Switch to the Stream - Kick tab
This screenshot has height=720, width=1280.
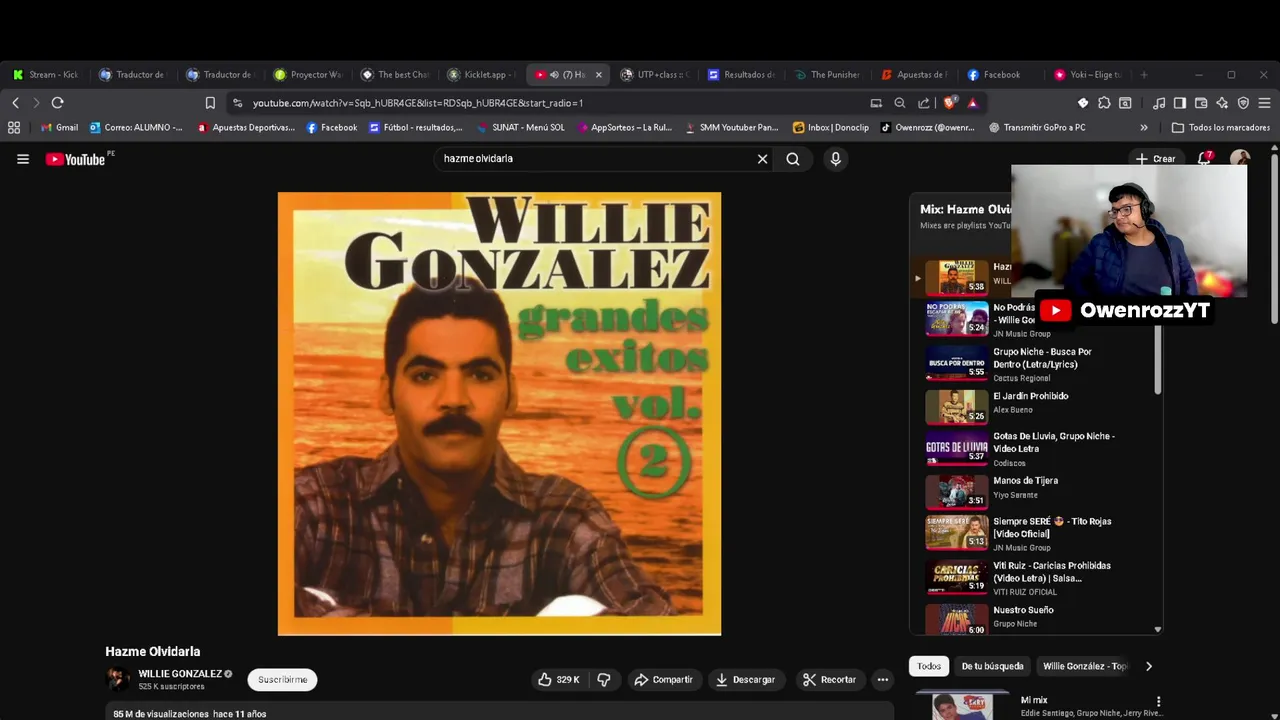(x=47, y=75)
